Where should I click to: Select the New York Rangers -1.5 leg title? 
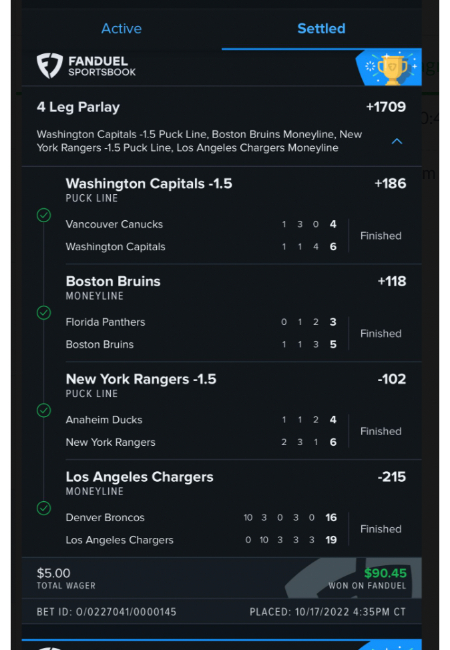click(141, 379)
